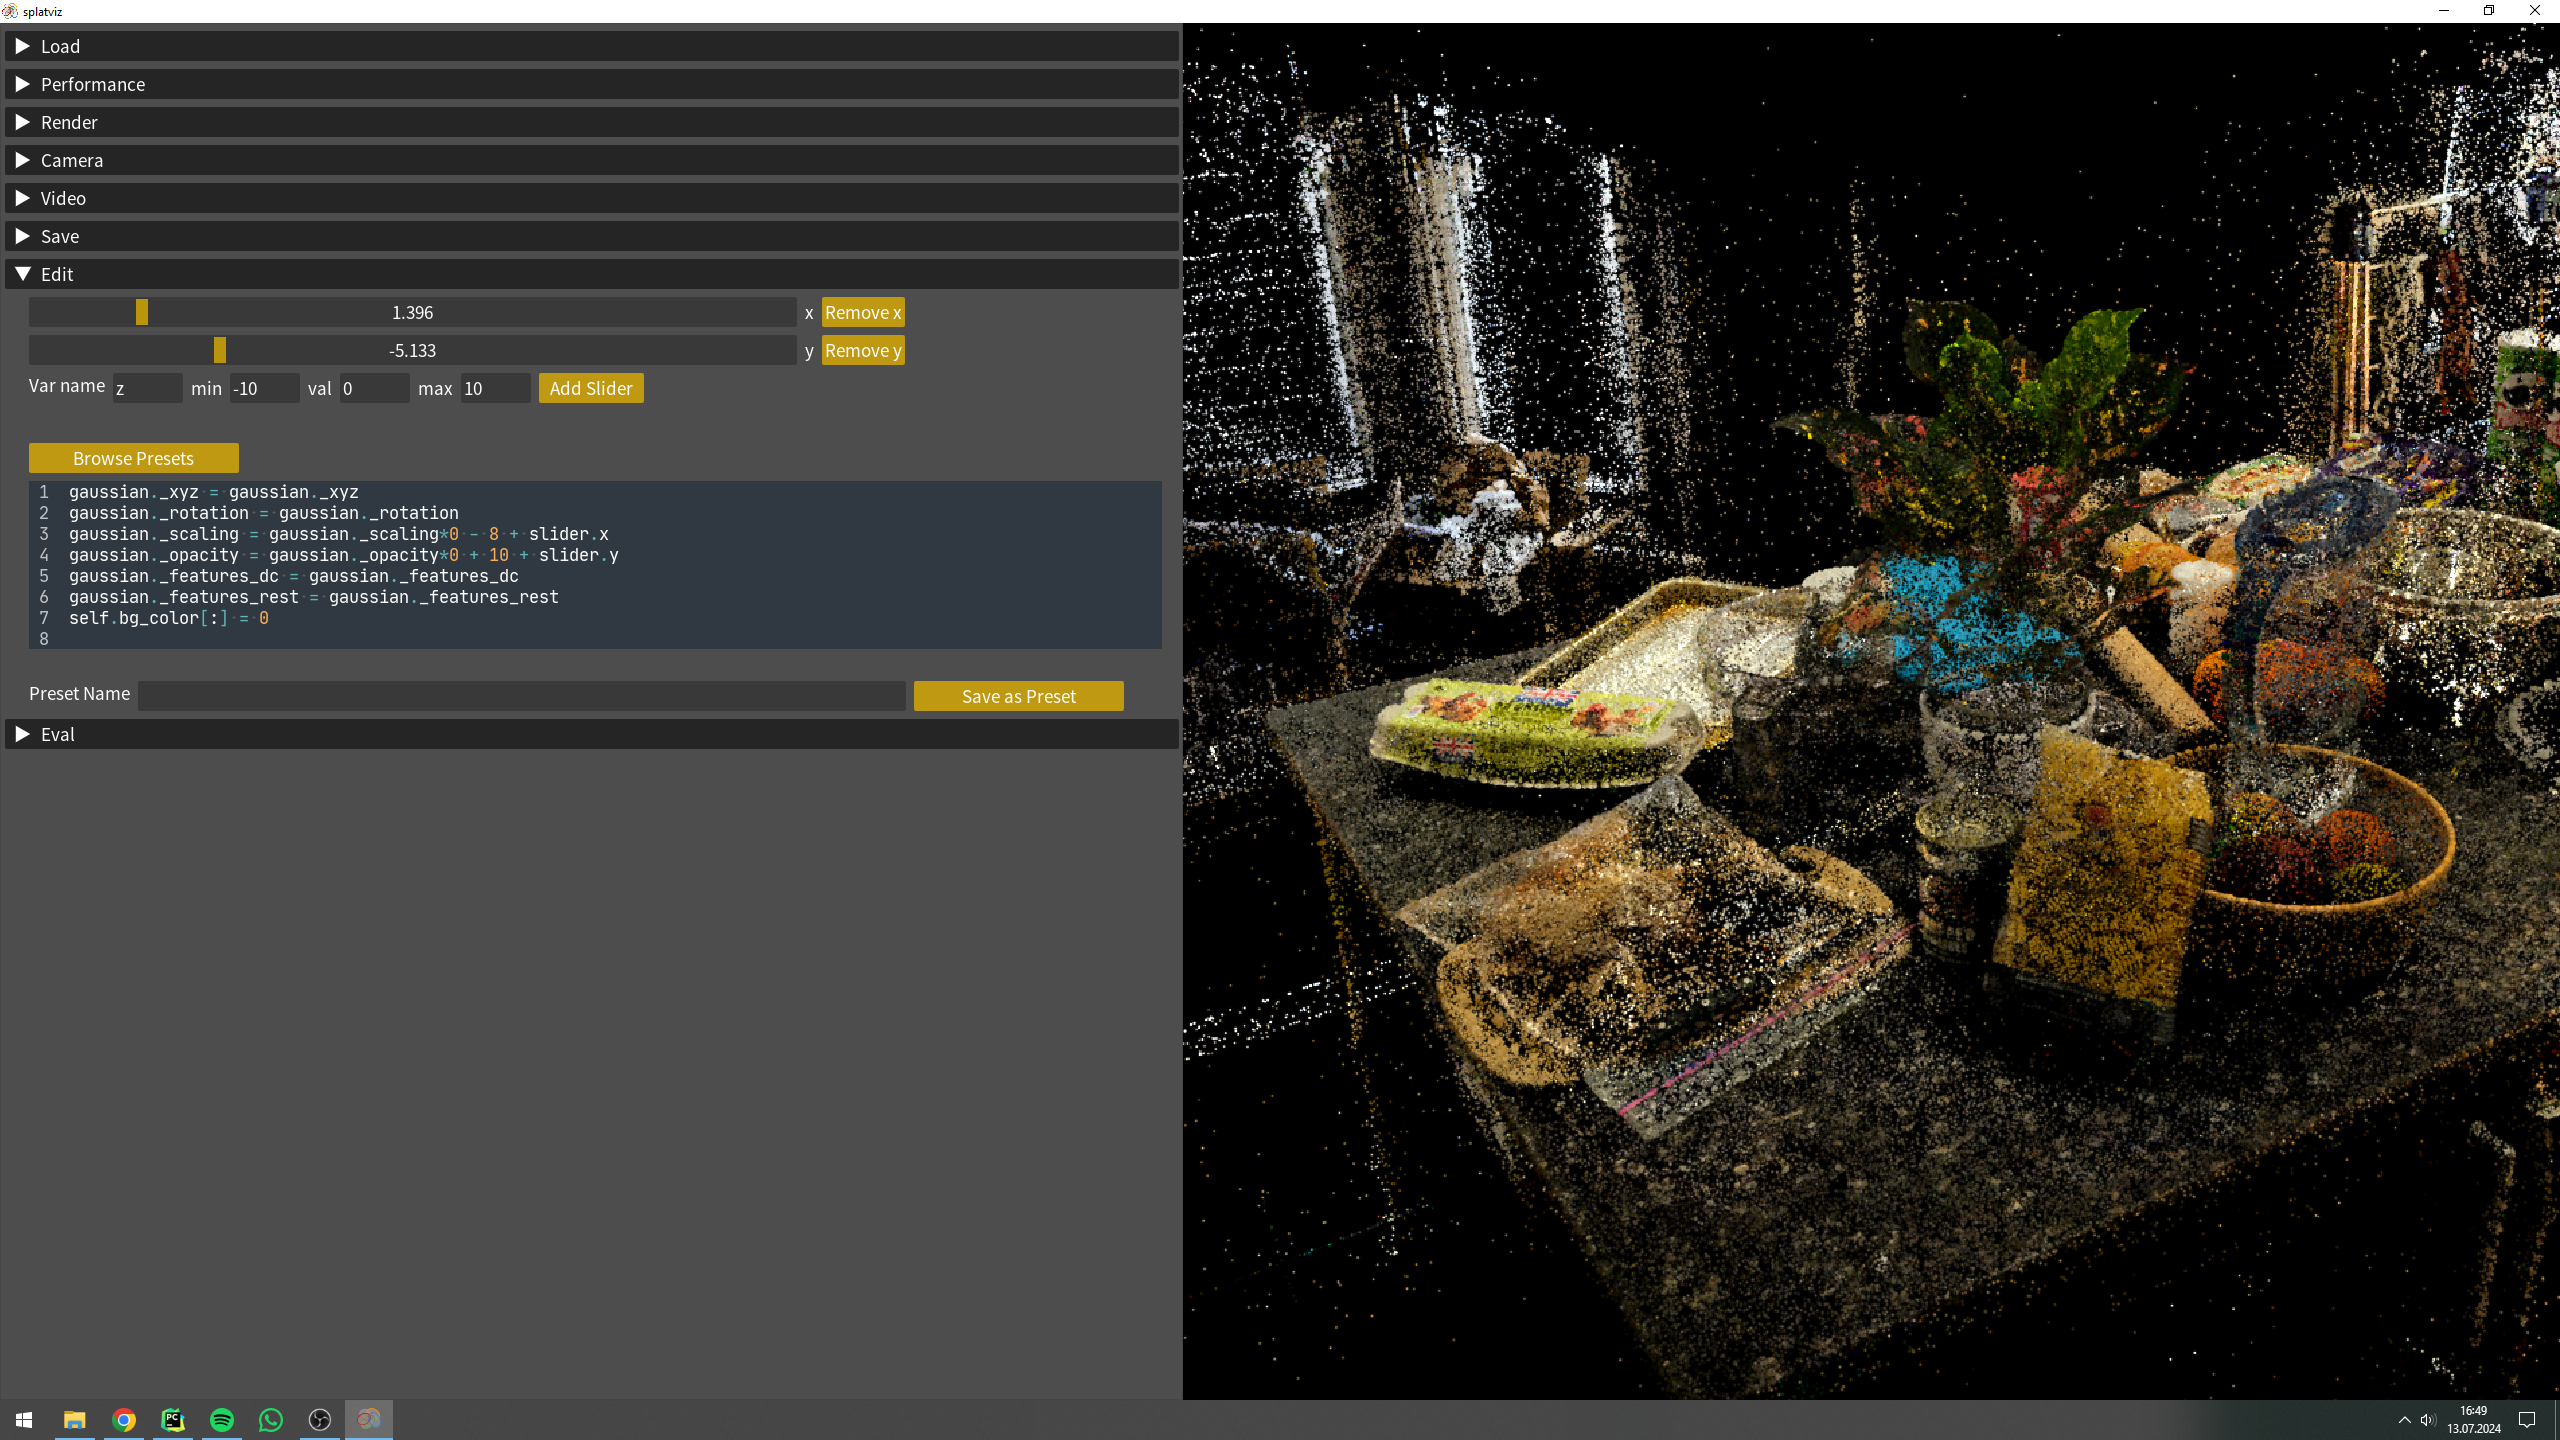Click the gaussian._opacity line 4
Screen dimensions: 2560x1440
click(343, 554)
